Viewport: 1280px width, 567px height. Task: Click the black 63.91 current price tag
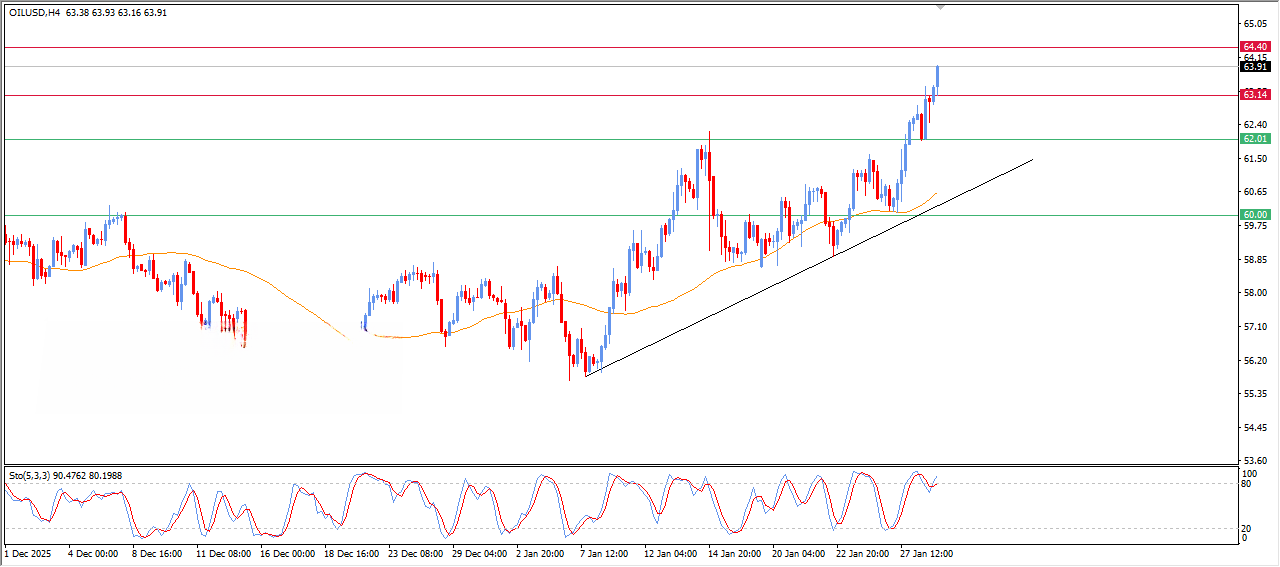click(x=1254, y=67)
